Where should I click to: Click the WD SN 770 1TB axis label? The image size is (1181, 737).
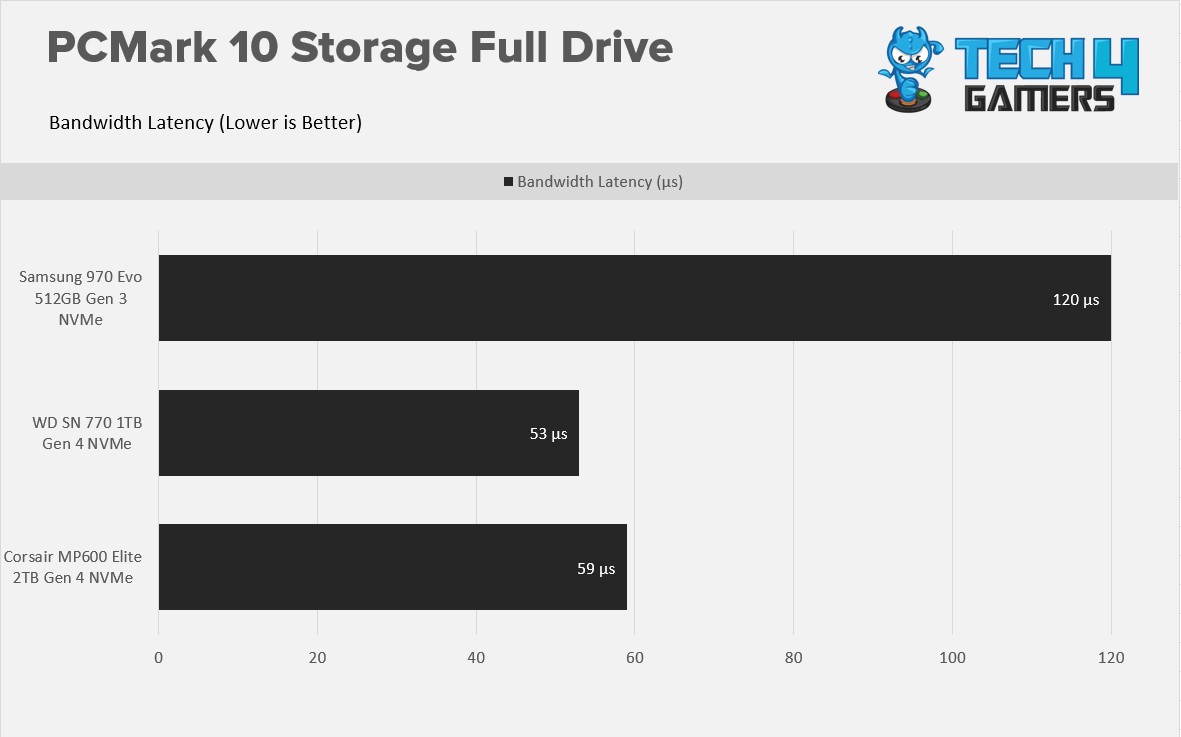87,433
